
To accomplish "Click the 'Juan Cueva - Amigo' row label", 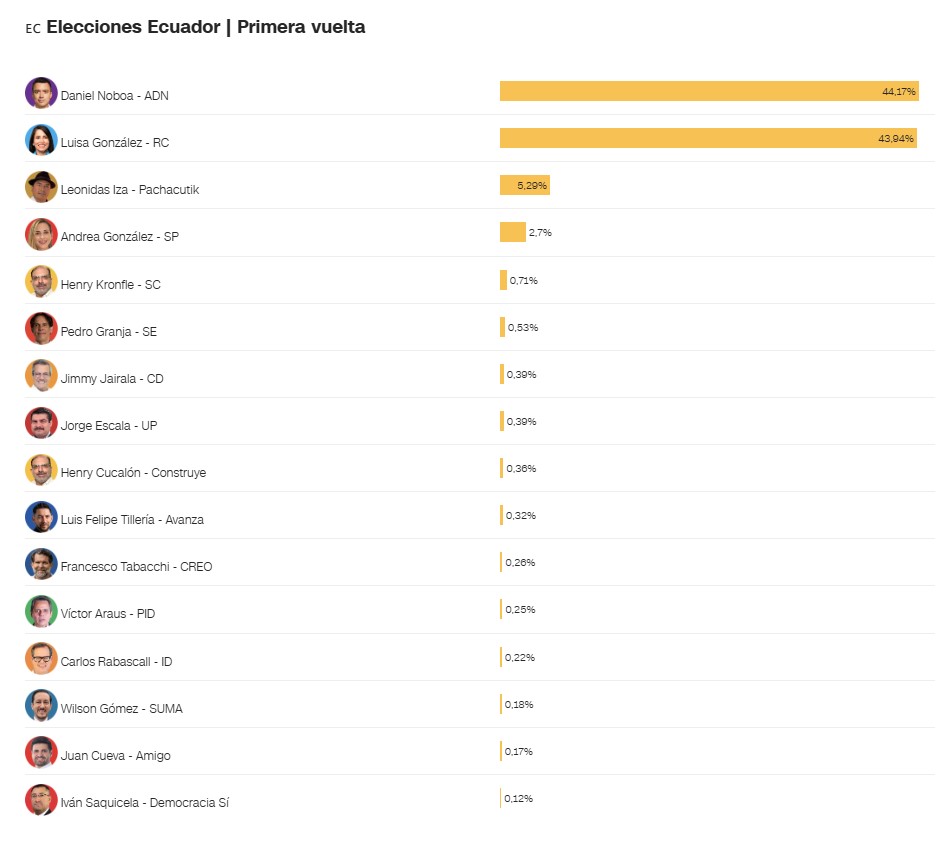I will click(x=115, y=755).
